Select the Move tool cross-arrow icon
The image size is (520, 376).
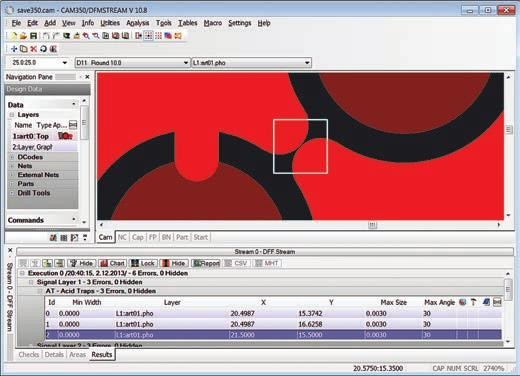tap(14, 49)
